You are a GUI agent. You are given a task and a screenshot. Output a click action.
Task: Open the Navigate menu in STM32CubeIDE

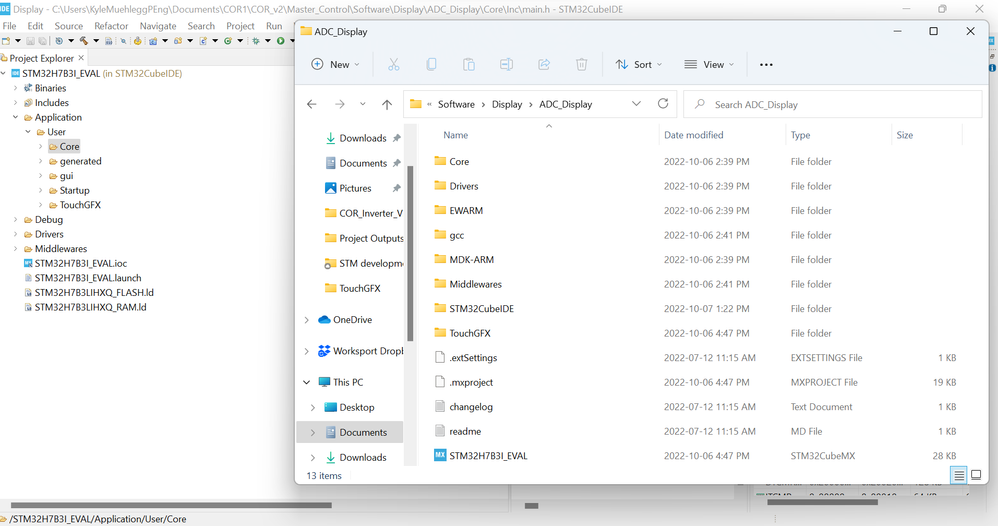(158, 26)
